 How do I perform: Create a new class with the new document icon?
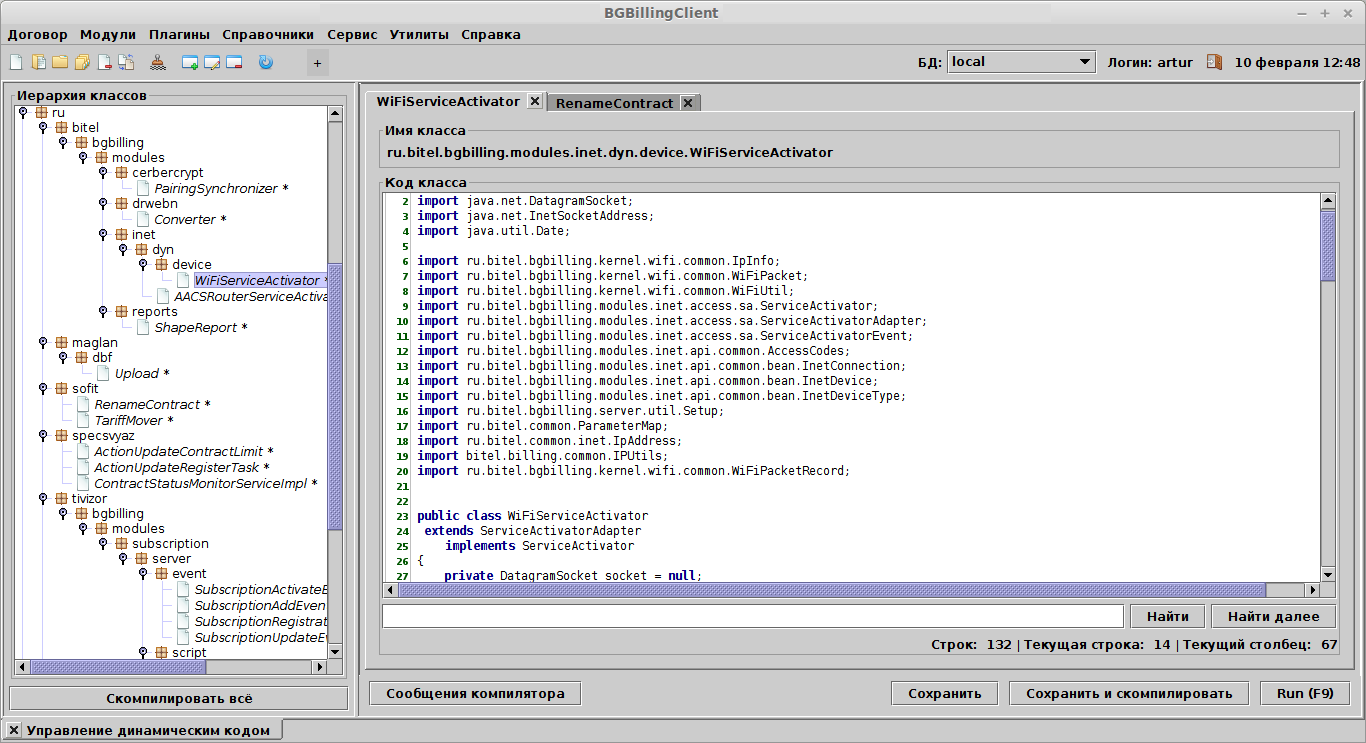pos(15,62)
